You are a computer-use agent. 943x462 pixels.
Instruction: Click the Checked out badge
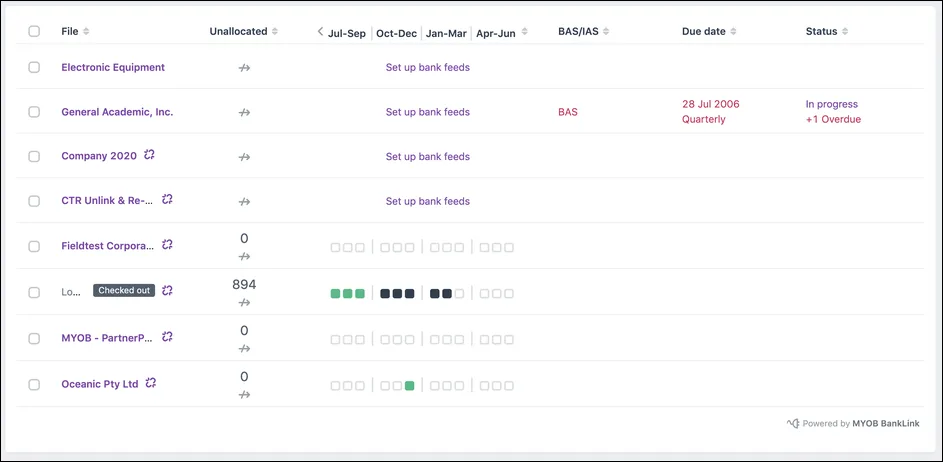pyautogui.click(x=124, y=291)
